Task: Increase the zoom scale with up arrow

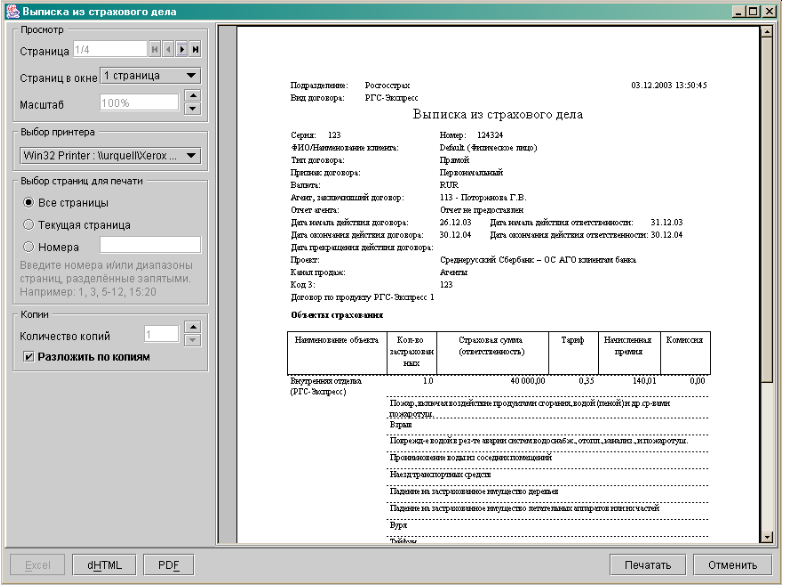Action: point(193,96)
